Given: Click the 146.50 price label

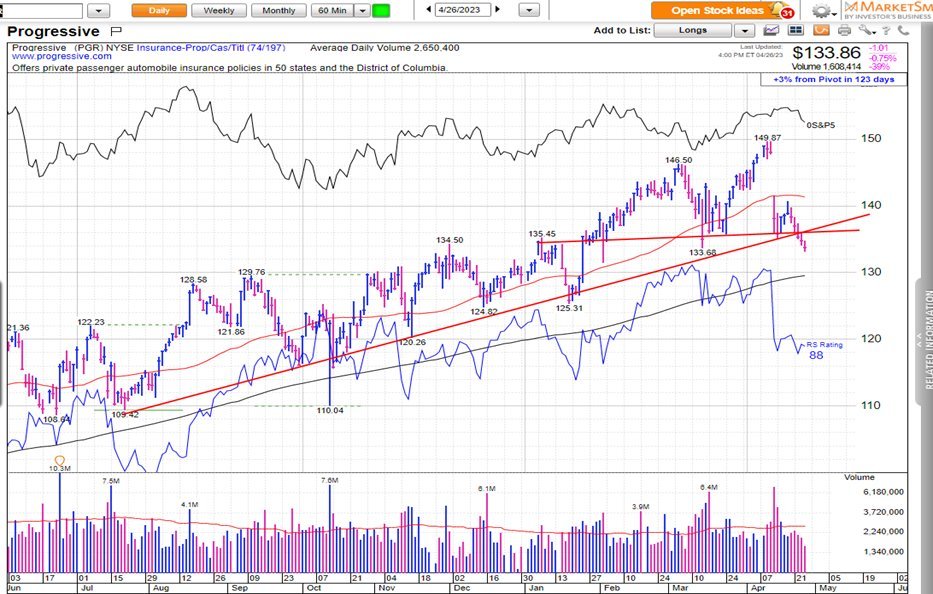Looking at the screenshot, I should point(679,160).
